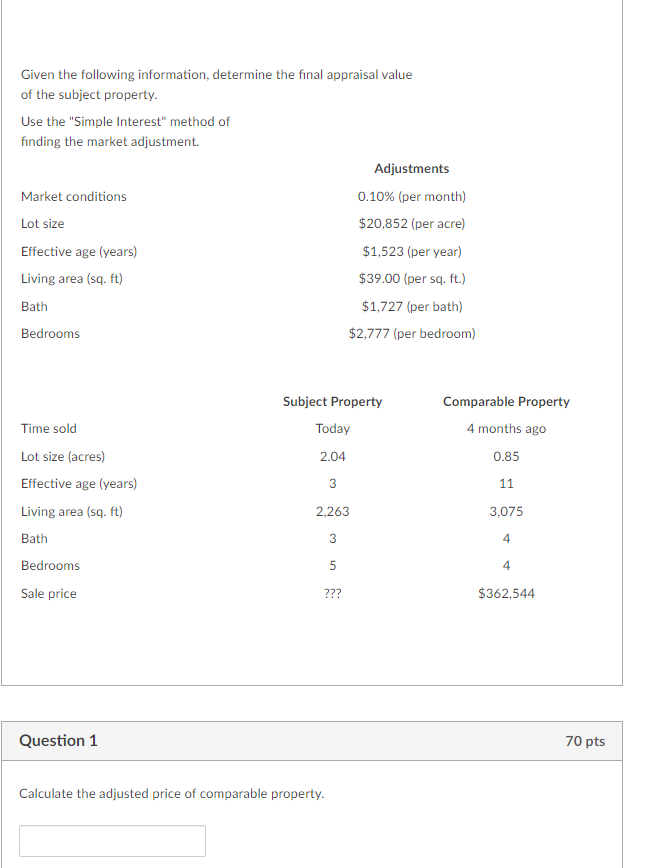The width and height of the screenshot is (646, 868).
Task: Click the 0.10% (per month) adjustment value
Action: pyautogui.click(x=411, y=196)
